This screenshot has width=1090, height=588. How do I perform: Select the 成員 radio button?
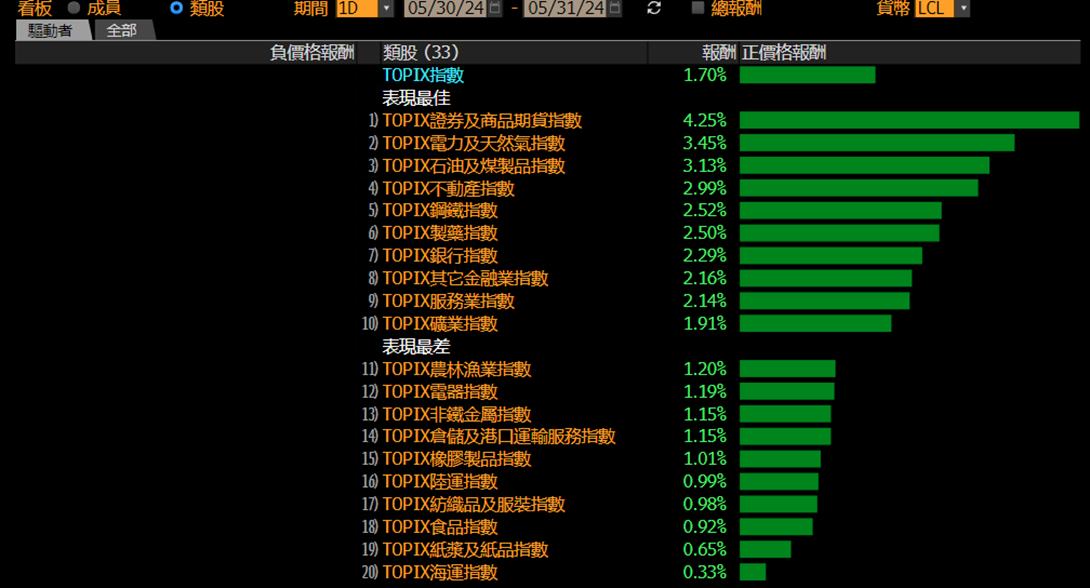[74, 8]
